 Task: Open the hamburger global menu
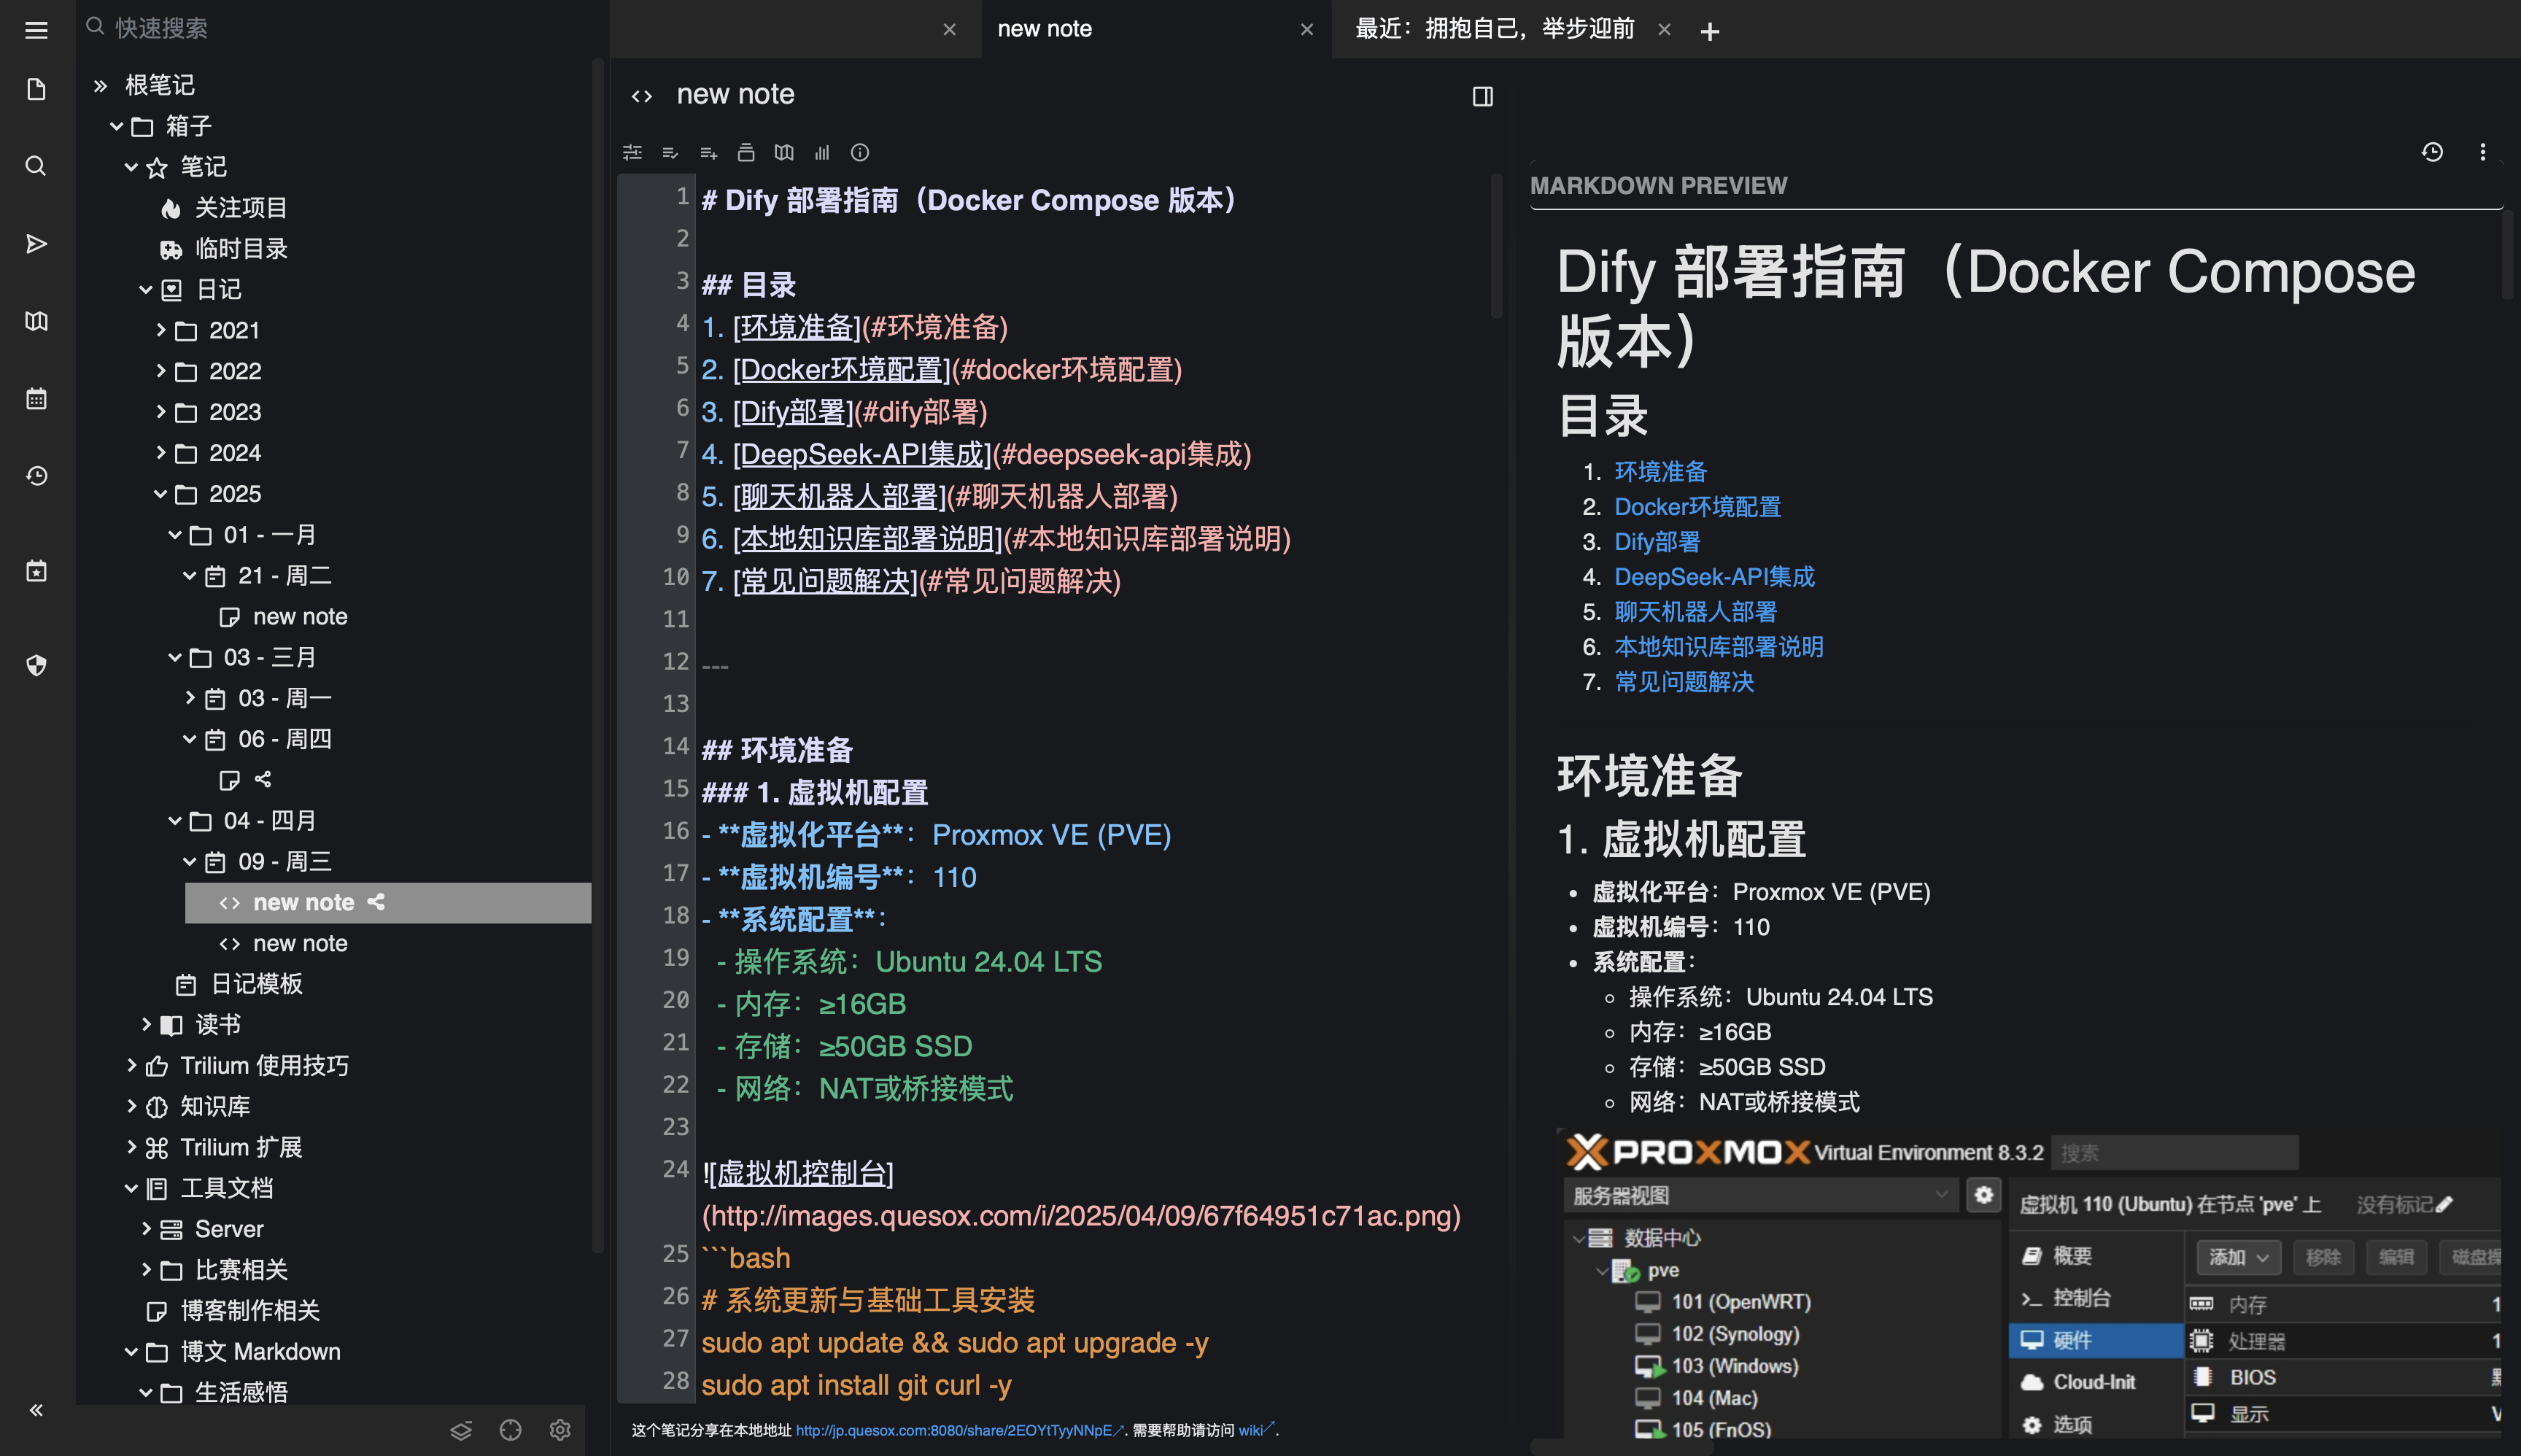[36, 30]
